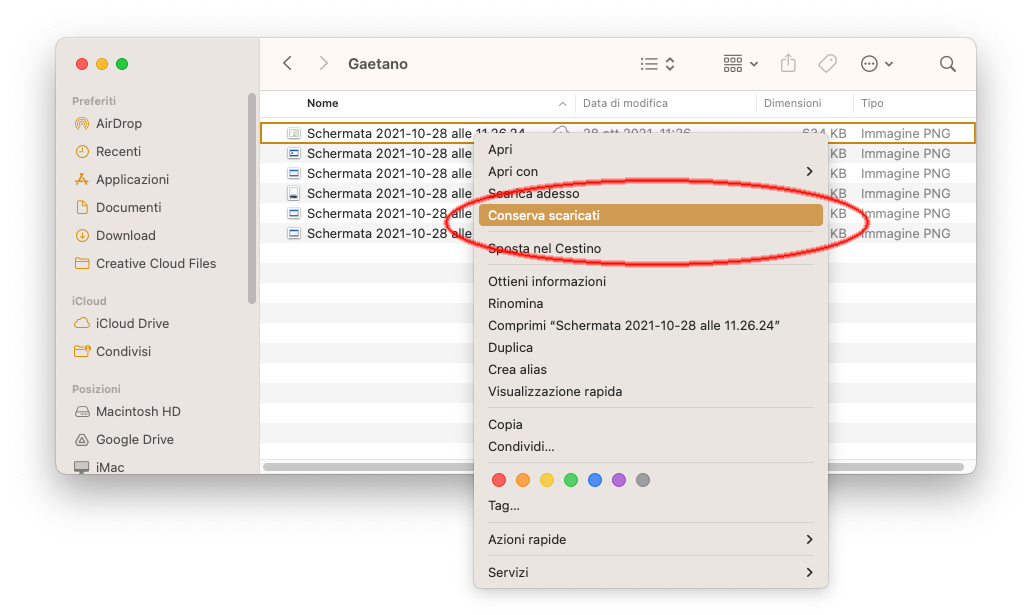Select iMac location
This screenshot has height=615, width=1032.
pyautogui.click(x=99, y=467)
